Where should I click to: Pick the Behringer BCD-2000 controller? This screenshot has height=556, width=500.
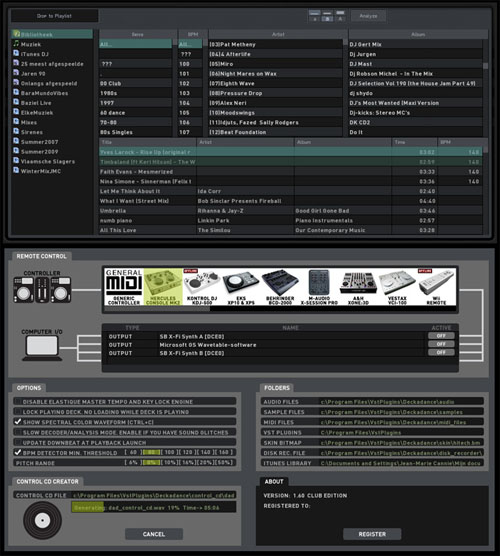(x=280, y=287)
